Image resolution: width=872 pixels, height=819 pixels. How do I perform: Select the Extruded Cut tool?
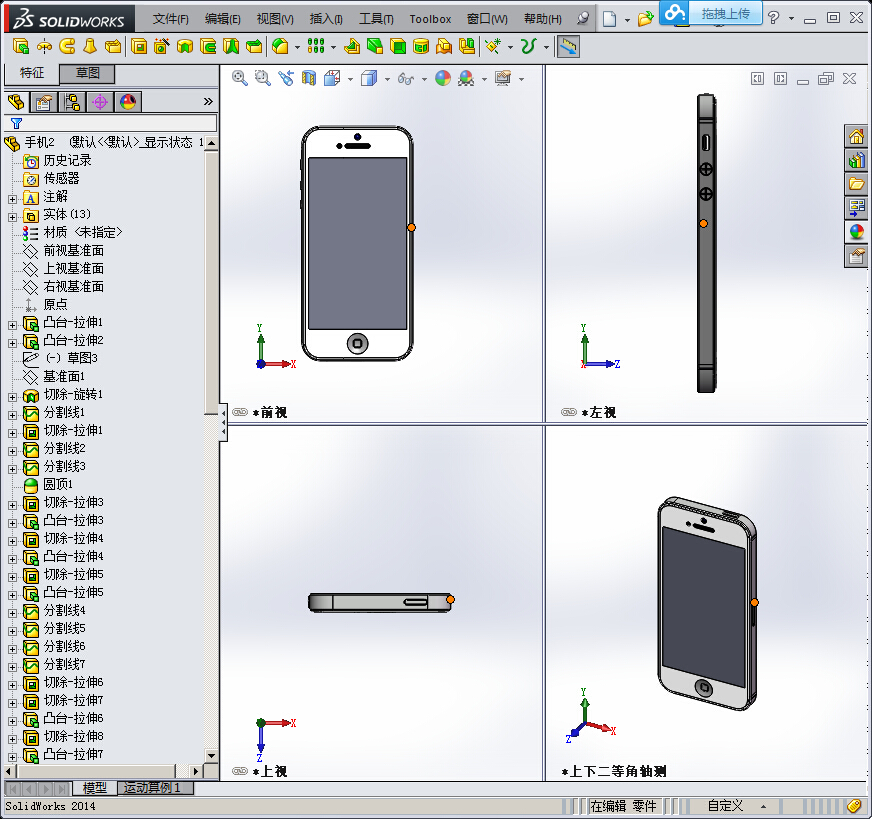pyautogui.click(x=139, y=47)
